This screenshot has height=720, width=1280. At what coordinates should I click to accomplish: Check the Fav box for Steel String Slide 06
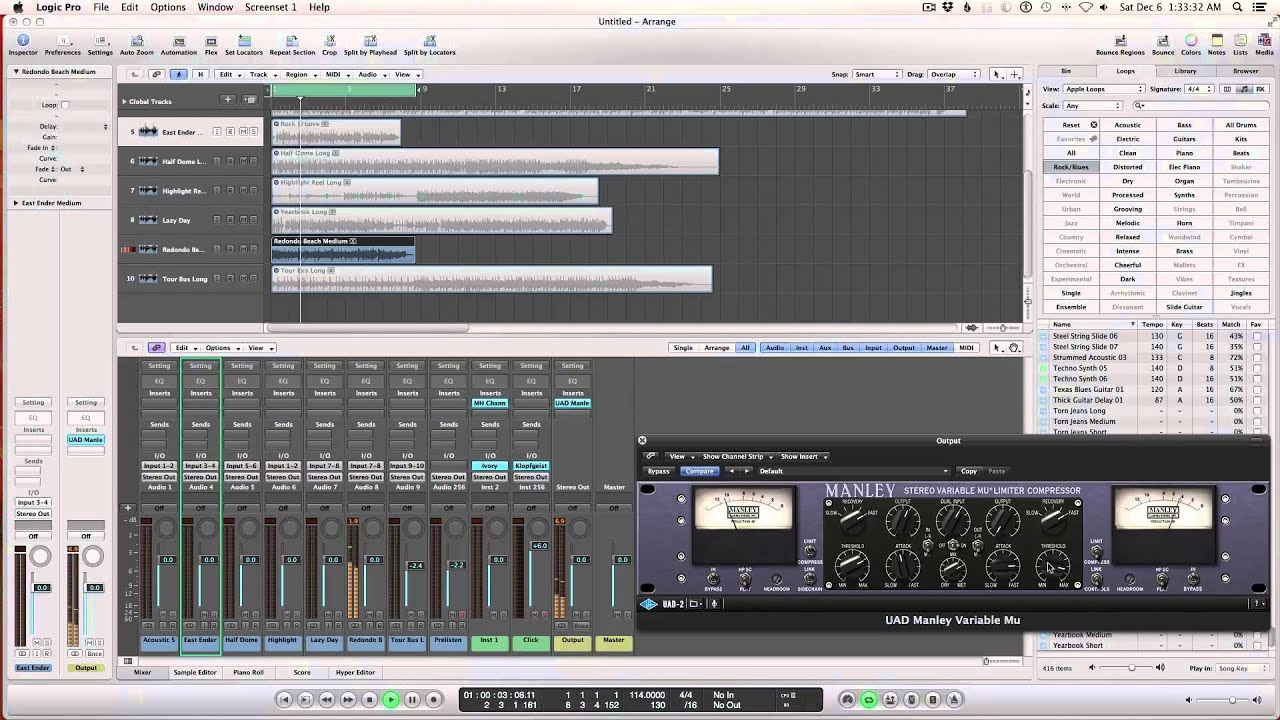[x=1257, y=336]
